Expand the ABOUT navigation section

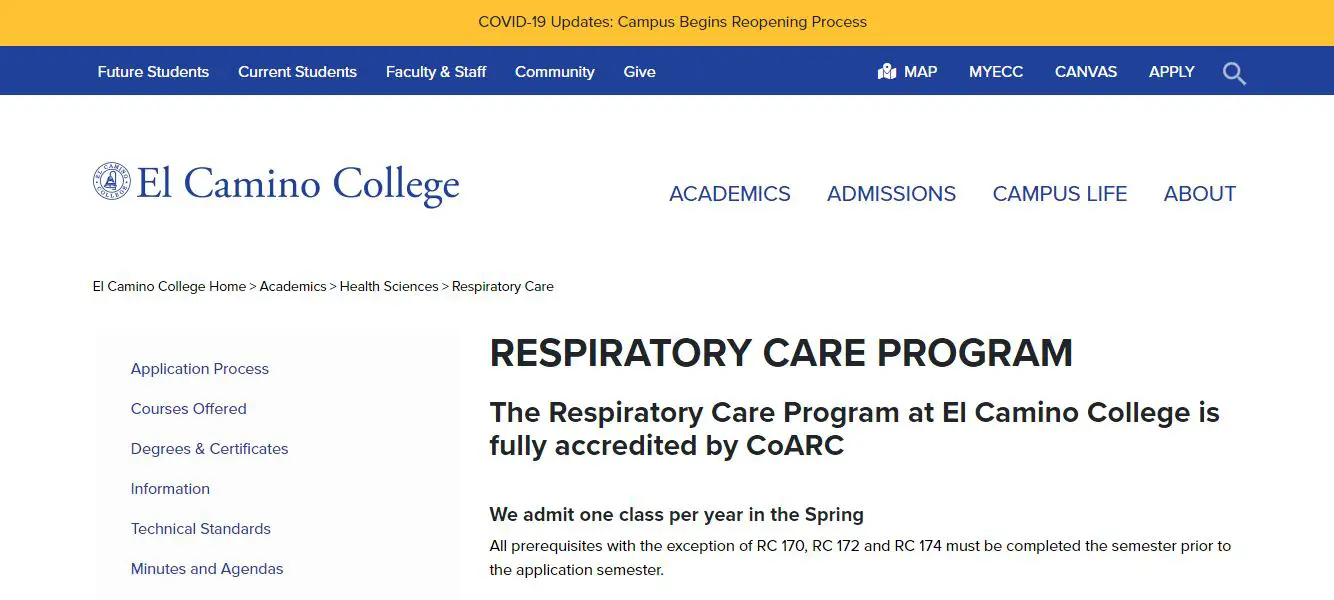click(x=1199, y=194)
